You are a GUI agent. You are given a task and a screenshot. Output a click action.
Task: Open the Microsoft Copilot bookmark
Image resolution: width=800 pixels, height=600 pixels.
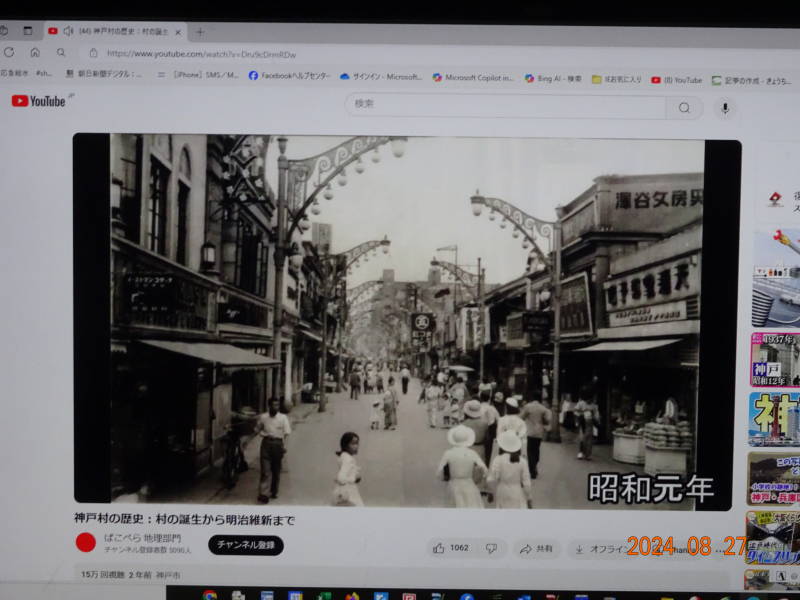(x=473, y=78)
